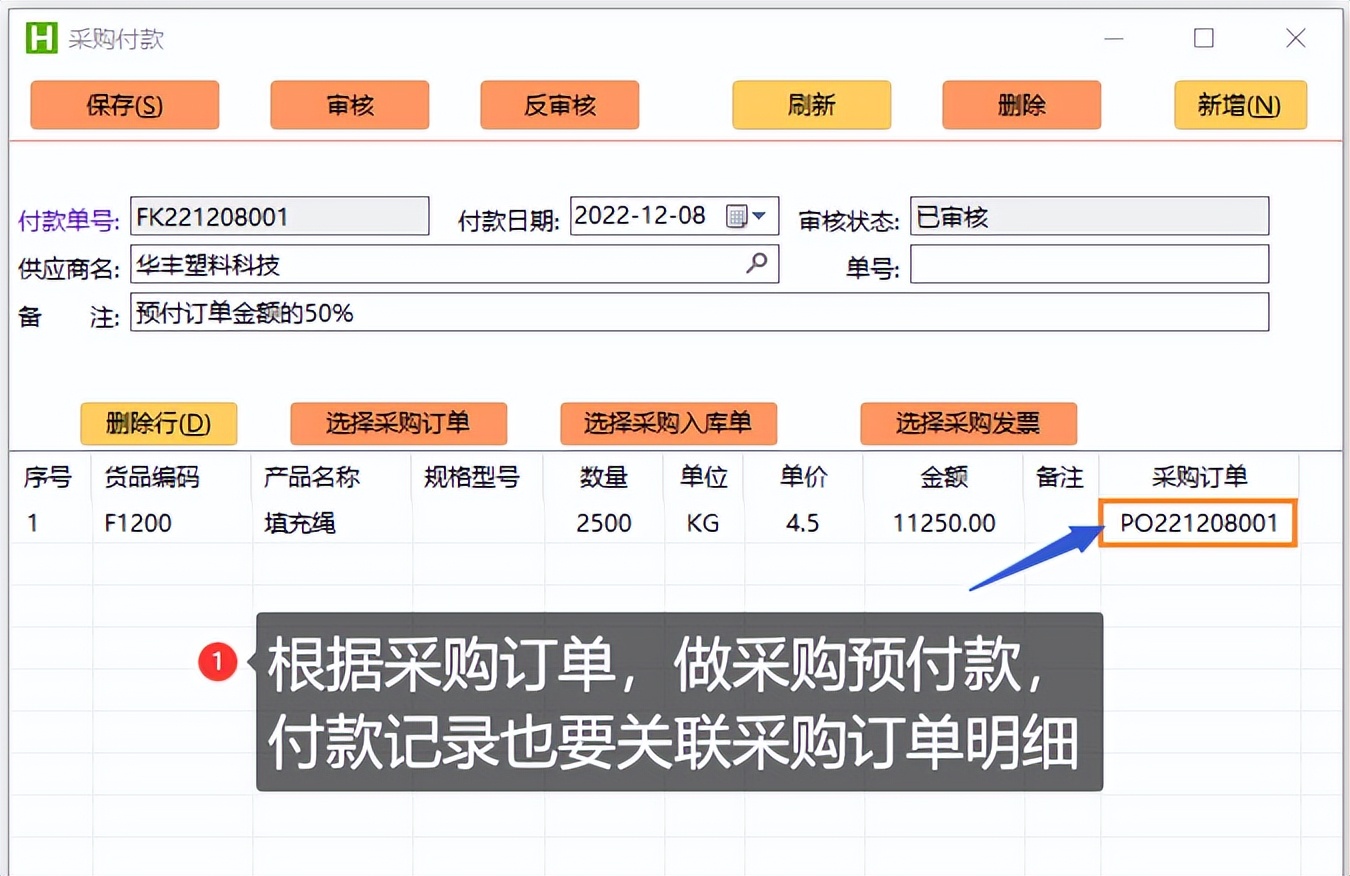Open the calendar picker for 付款日期

click(736, 215)
